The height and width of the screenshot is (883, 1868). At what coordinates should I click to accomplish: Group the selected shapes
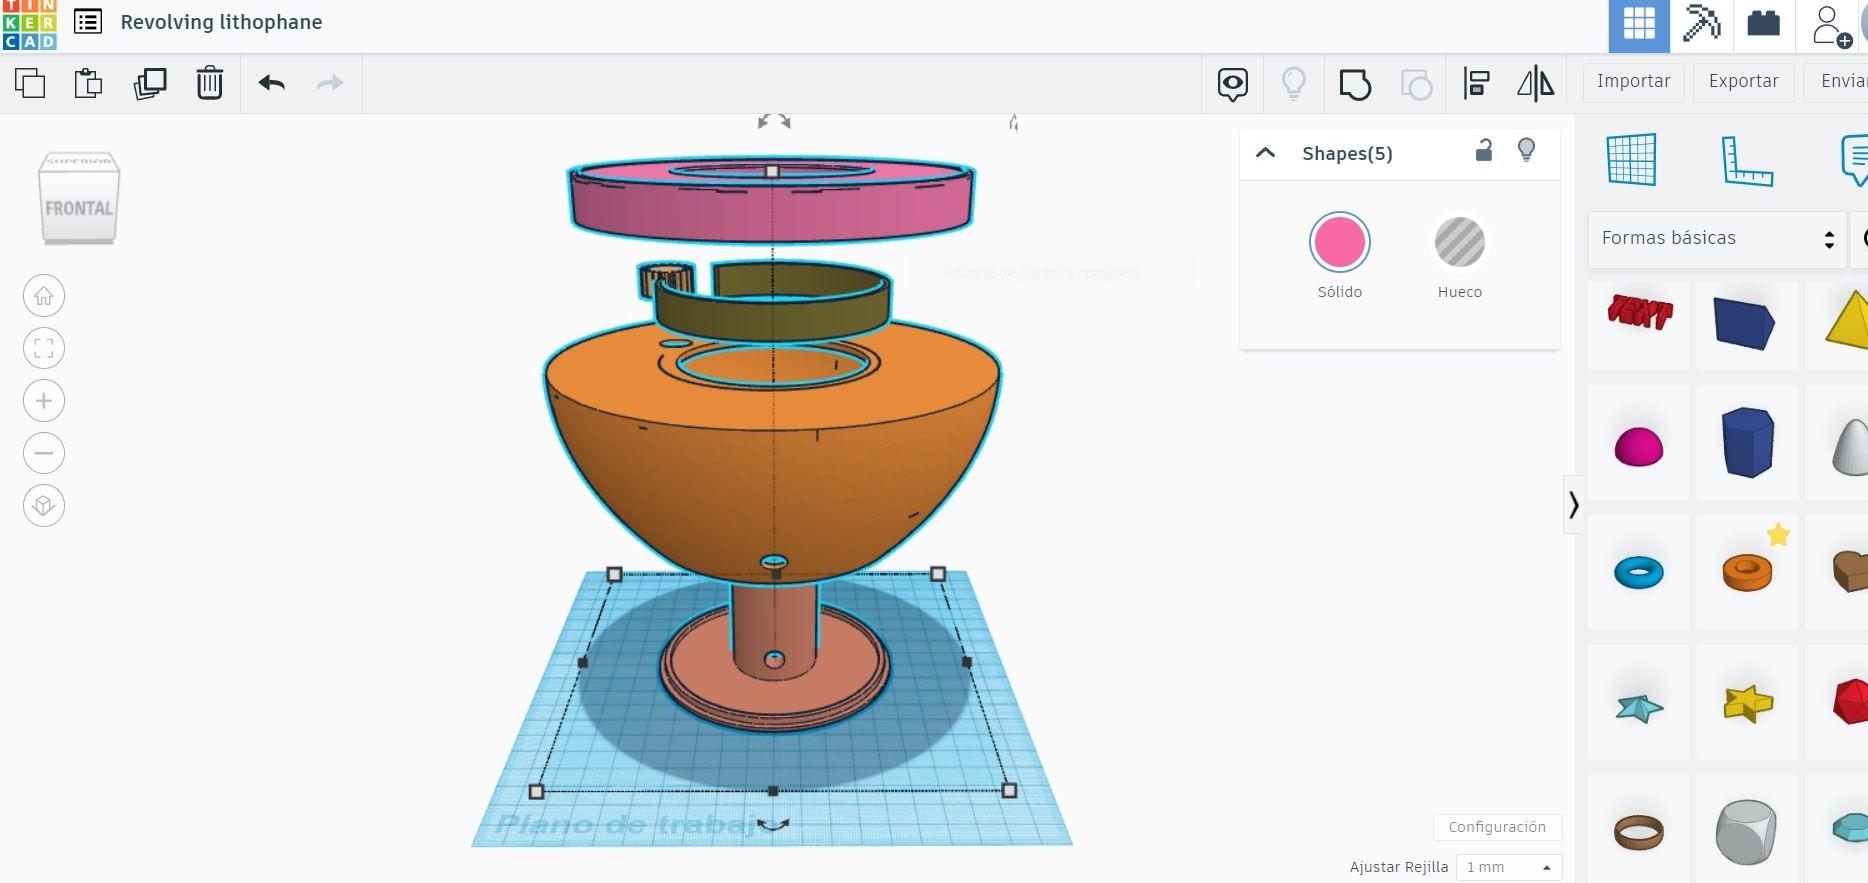click(1355, 84)
